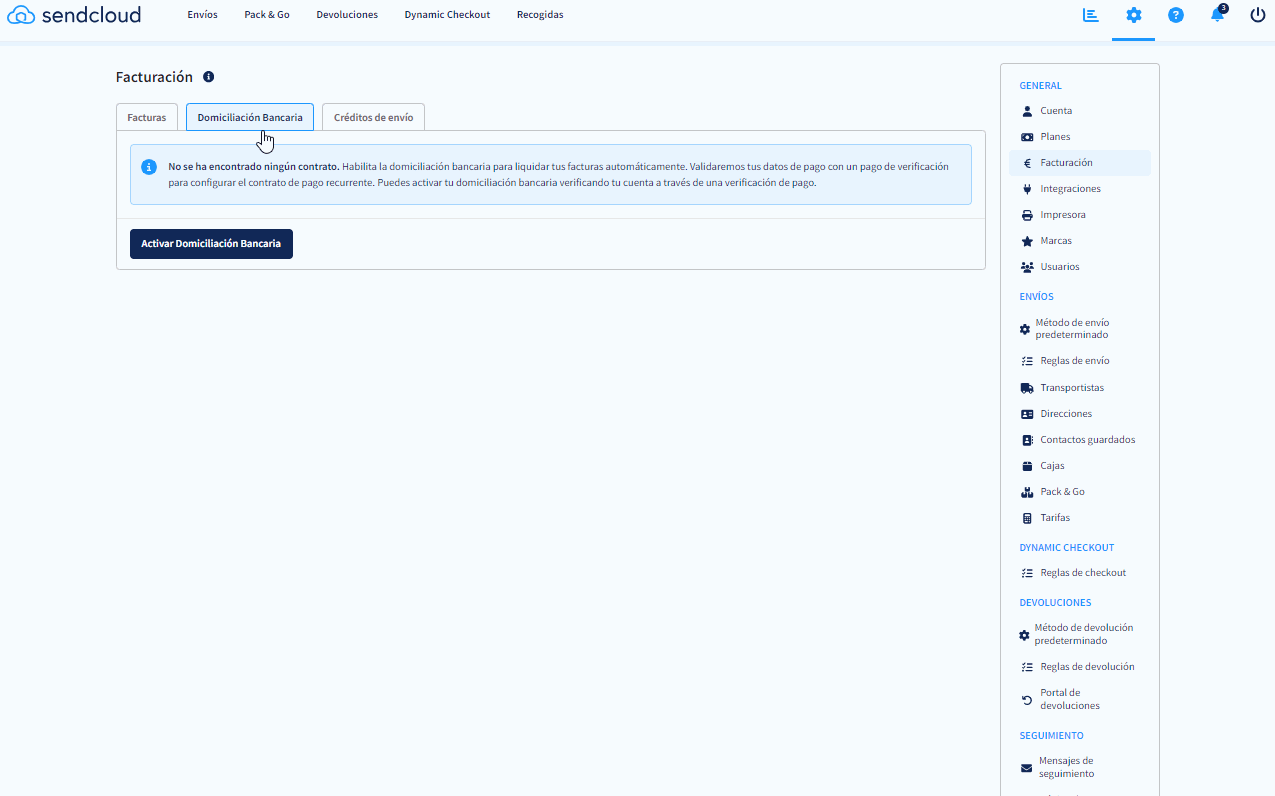This screenshot has height=796, width=1275.
Task: Open the analytics chart icon in header
Action: click(x=1091, y=15)
